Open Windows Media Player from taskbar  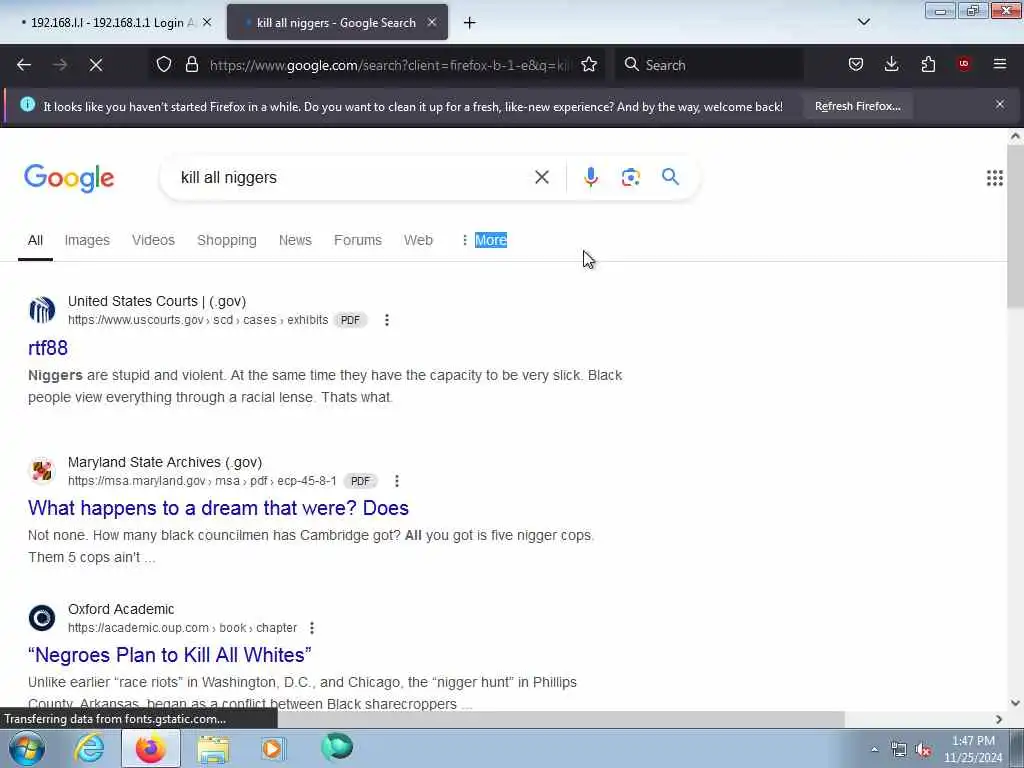273,748
